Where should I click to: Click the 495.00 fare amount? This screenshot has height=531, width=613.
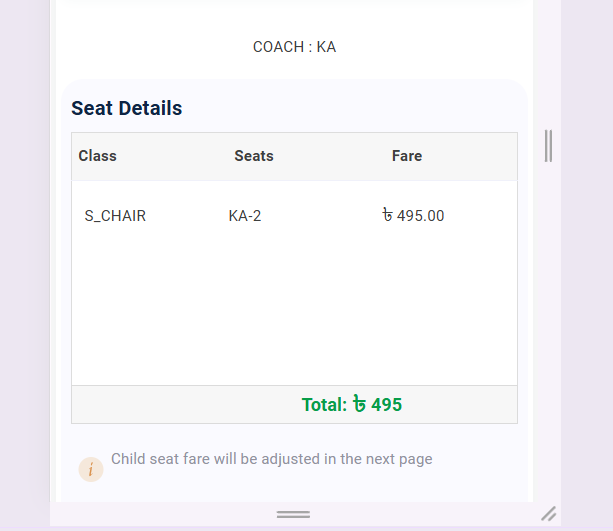[421, 216]
